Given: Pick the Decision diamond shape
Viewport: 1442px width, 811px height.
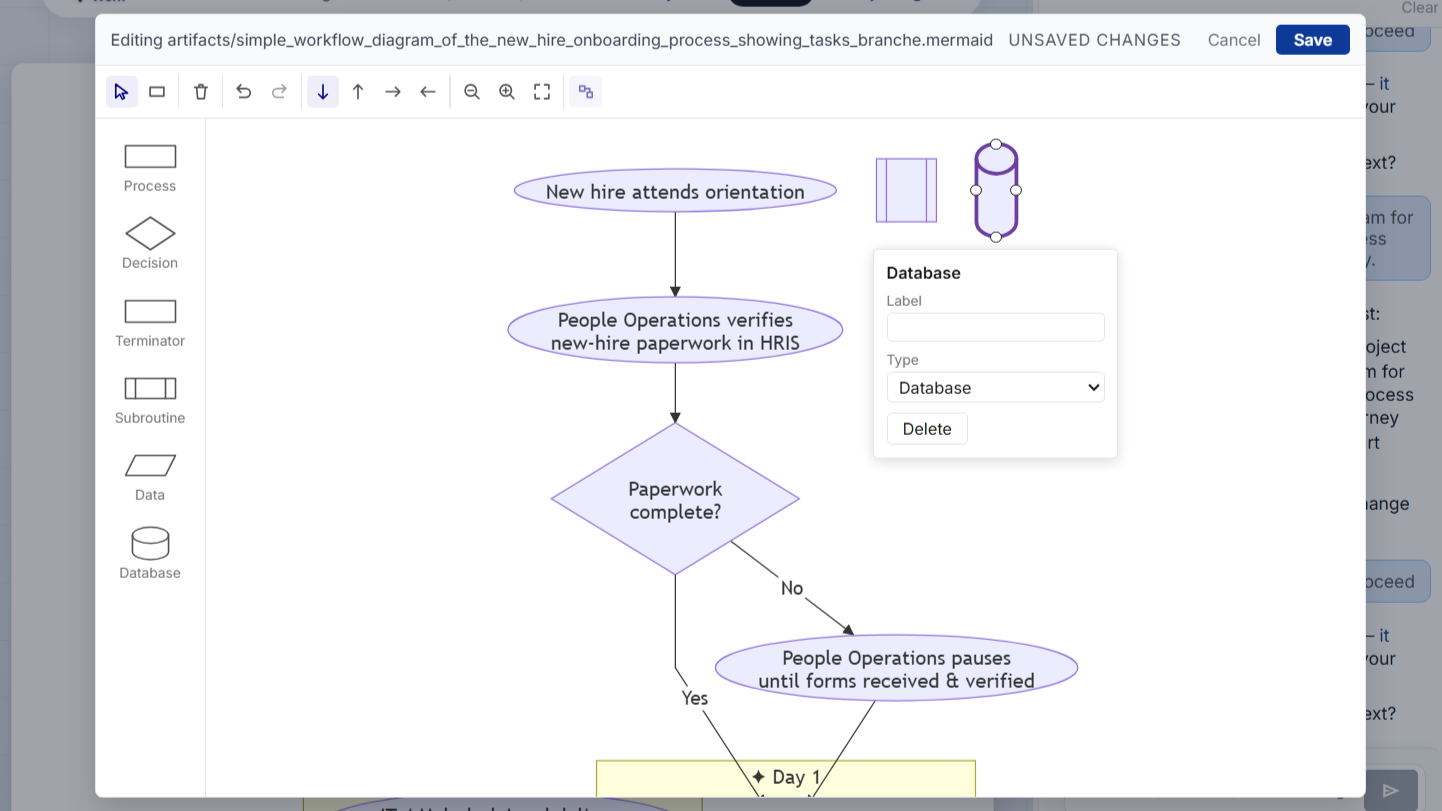Looking at the screenshot, I should click(x=150, y=244).
